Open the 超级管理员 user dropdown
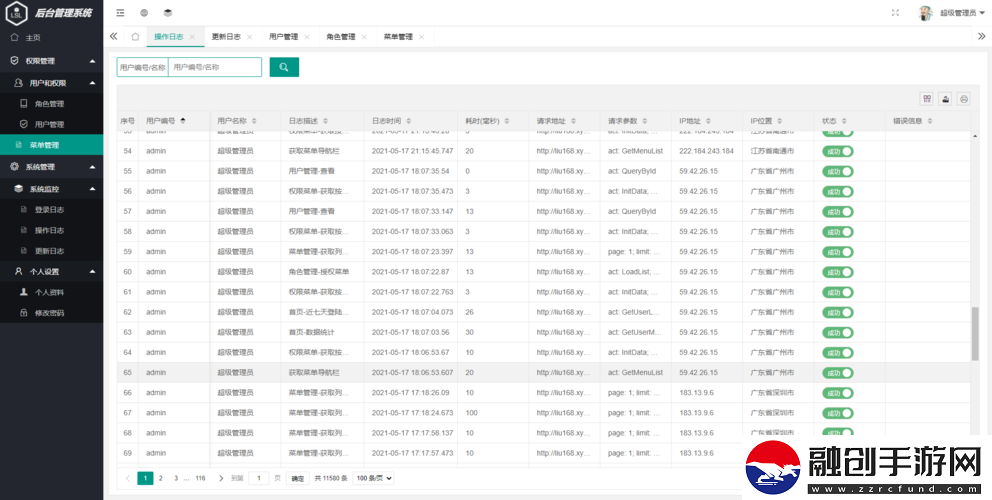This screenshot has width=992, height=500. coord(962,13)
